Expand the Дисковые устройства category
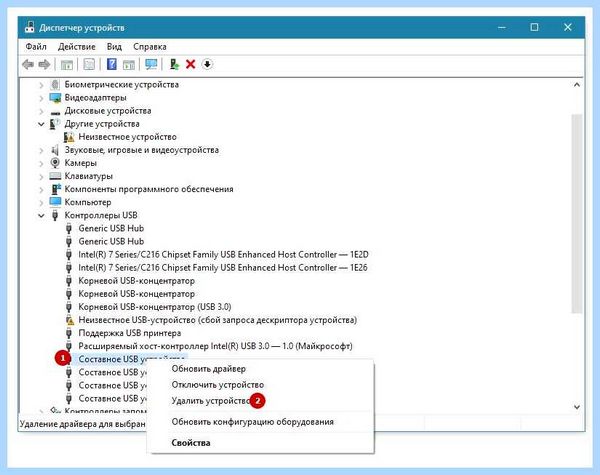 pyautogui.click(x=41, y=111)
